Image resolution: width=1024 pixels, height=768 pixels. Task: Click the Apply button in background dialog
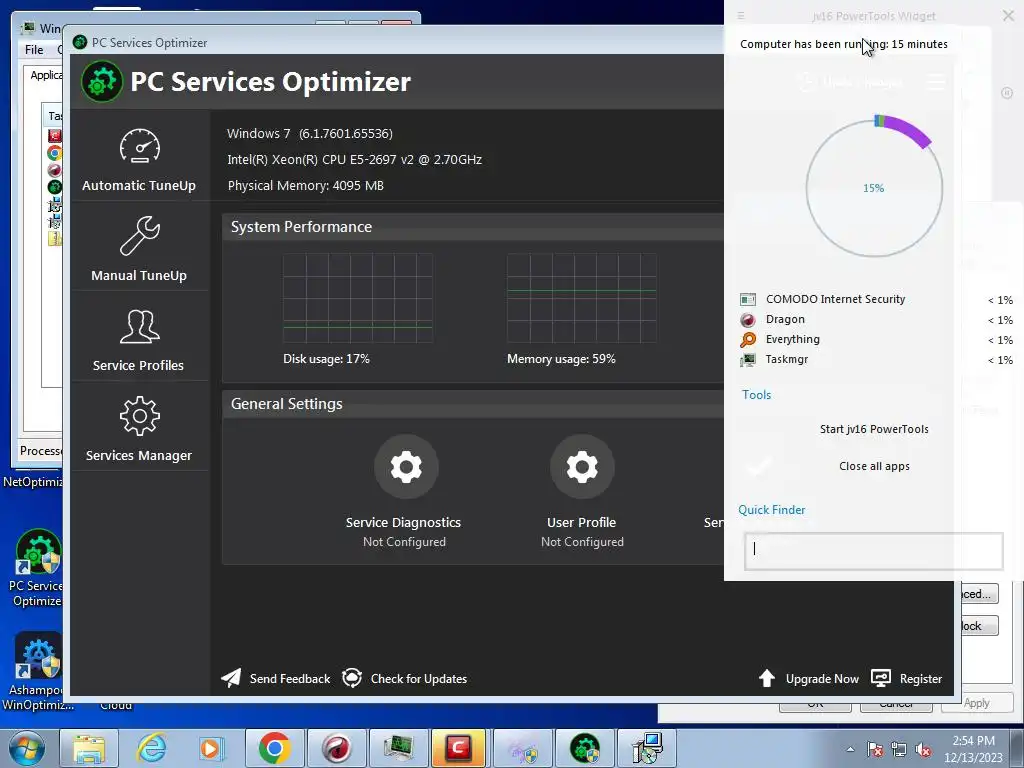(x=976, y=703)
